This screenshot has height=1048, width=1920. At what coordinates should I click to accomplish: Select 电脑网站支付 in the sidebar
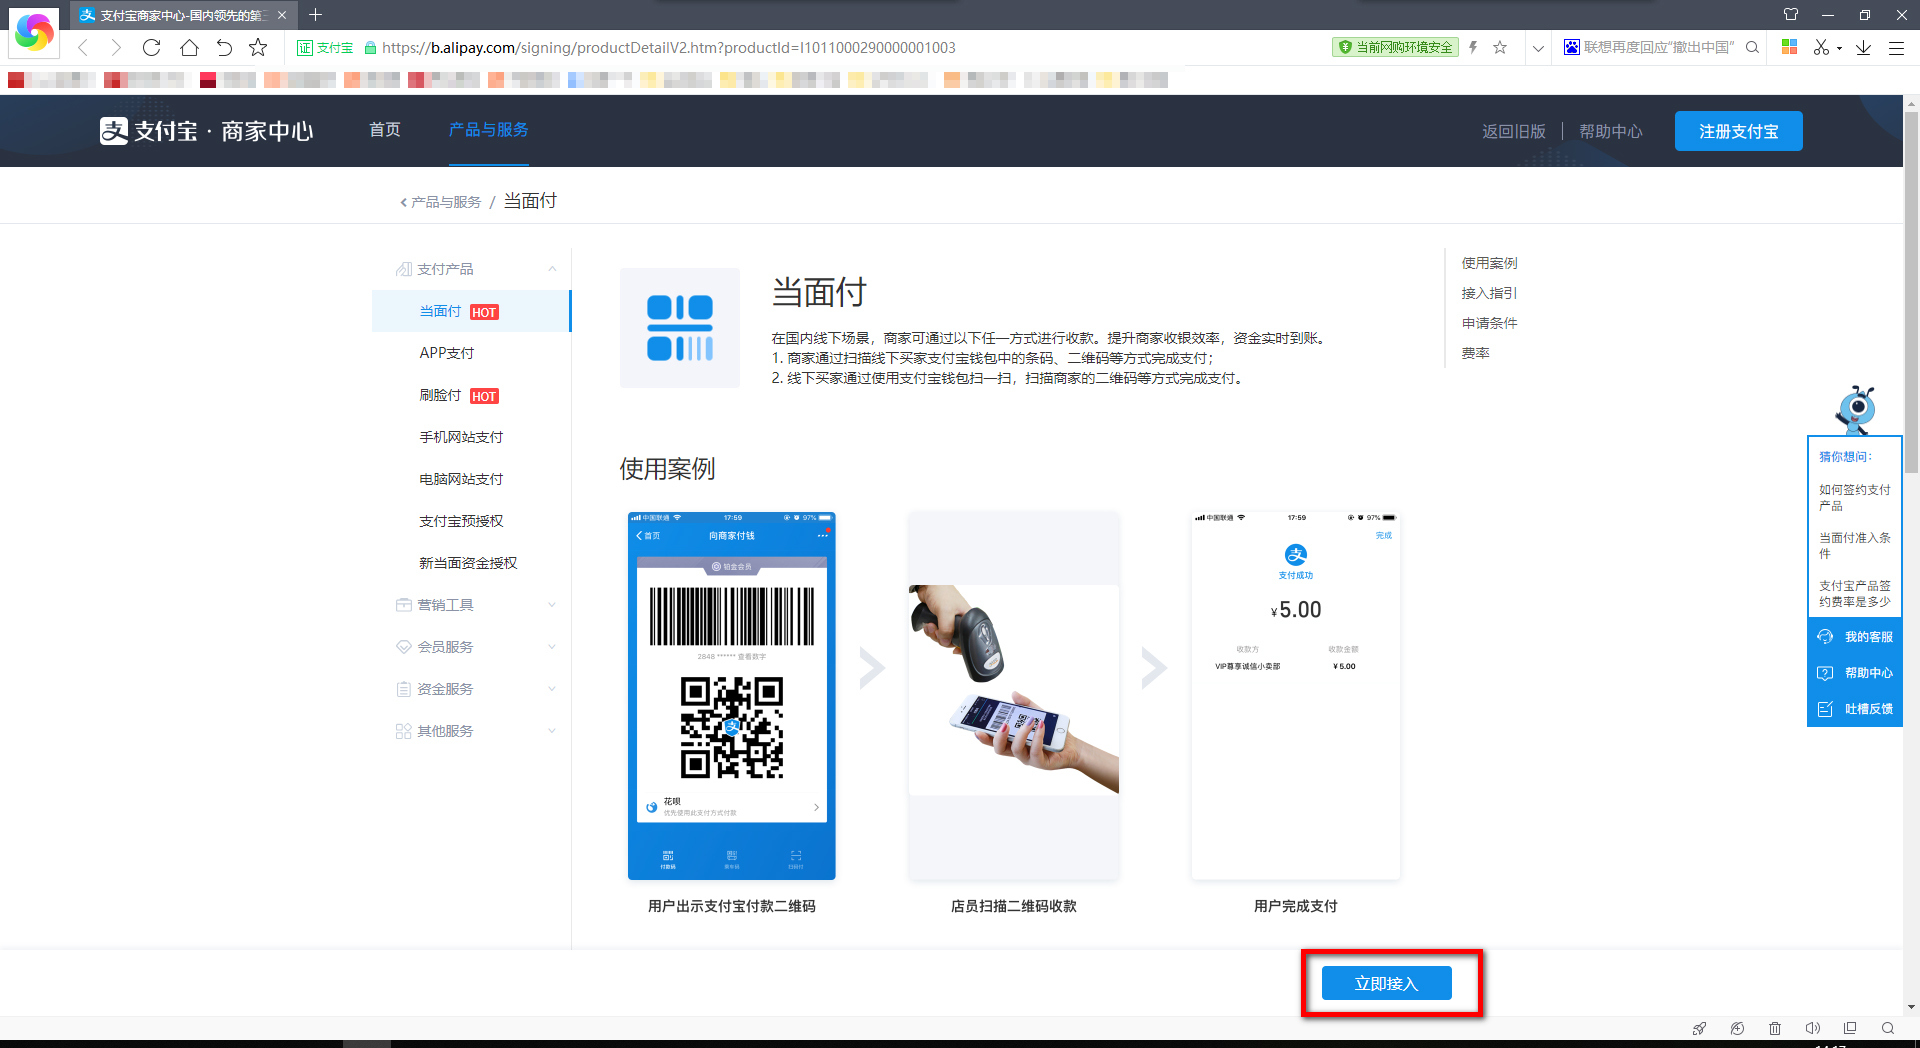461,479
